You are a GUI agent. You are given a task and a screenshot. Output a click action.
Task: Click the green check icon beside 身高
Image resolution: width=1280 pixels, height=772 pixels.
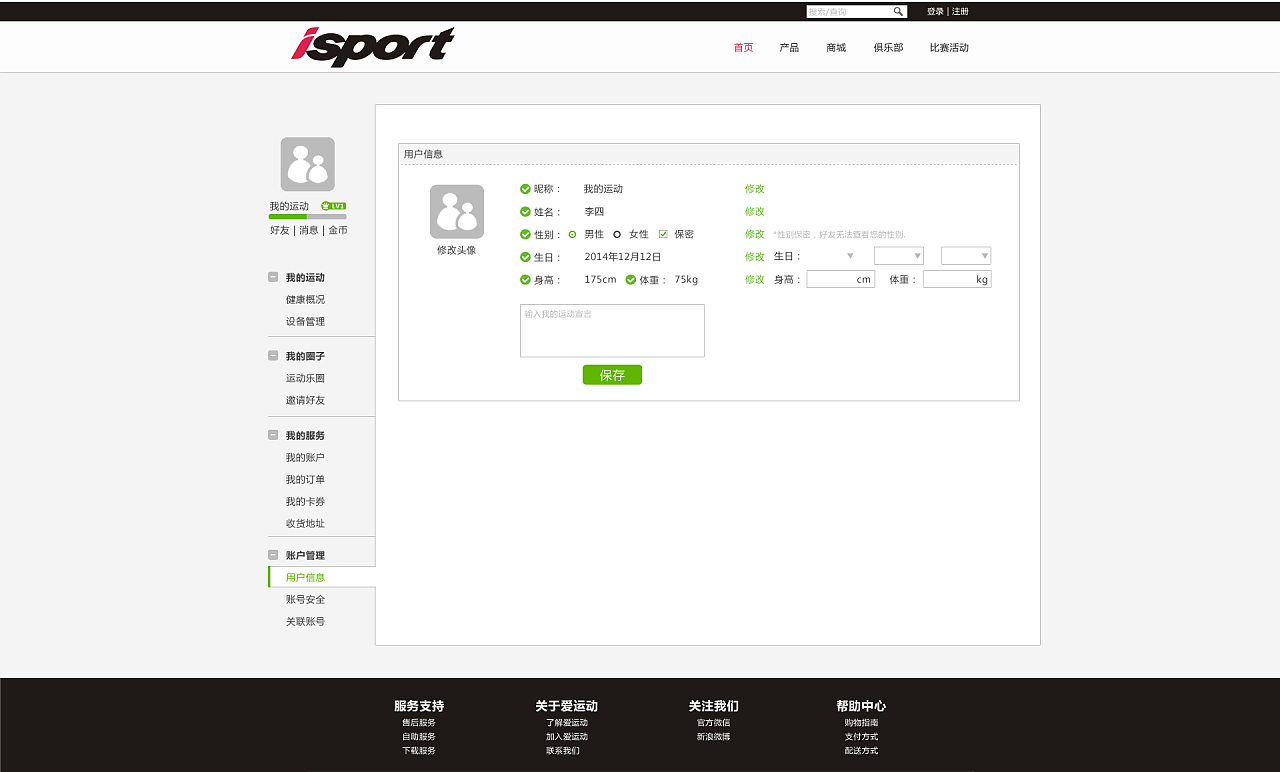coord(525,280)
